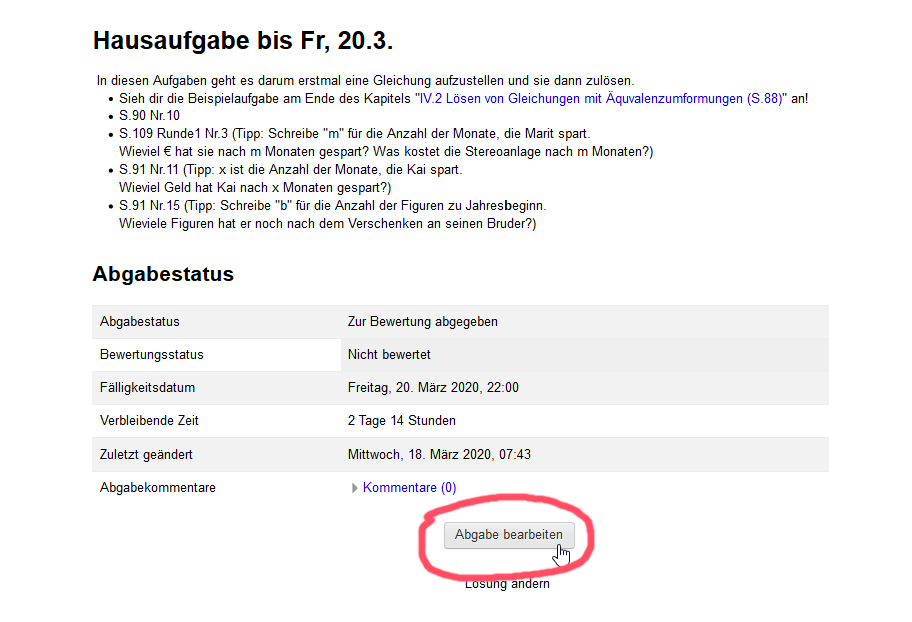The width and height of the screenshot is (912, 622).
Task: Click the Hausaufgabe bis Fr, 20.3. heading
Action: tap(243, 41)
